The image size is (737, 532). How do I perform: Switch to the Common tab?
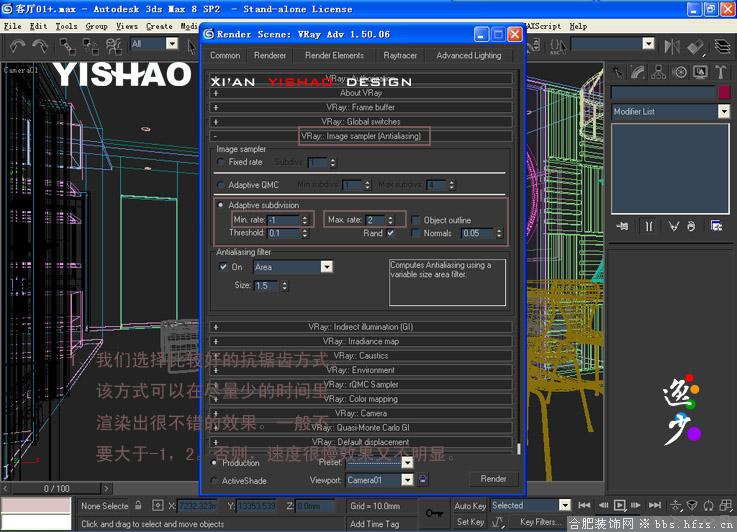pos(225,55)
